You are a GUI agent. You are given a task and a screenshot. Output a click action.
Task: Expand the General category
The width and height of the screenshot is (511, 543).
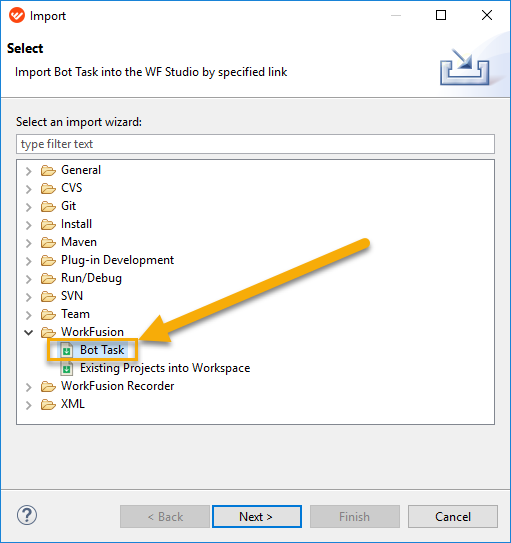[x=29, y=171]
